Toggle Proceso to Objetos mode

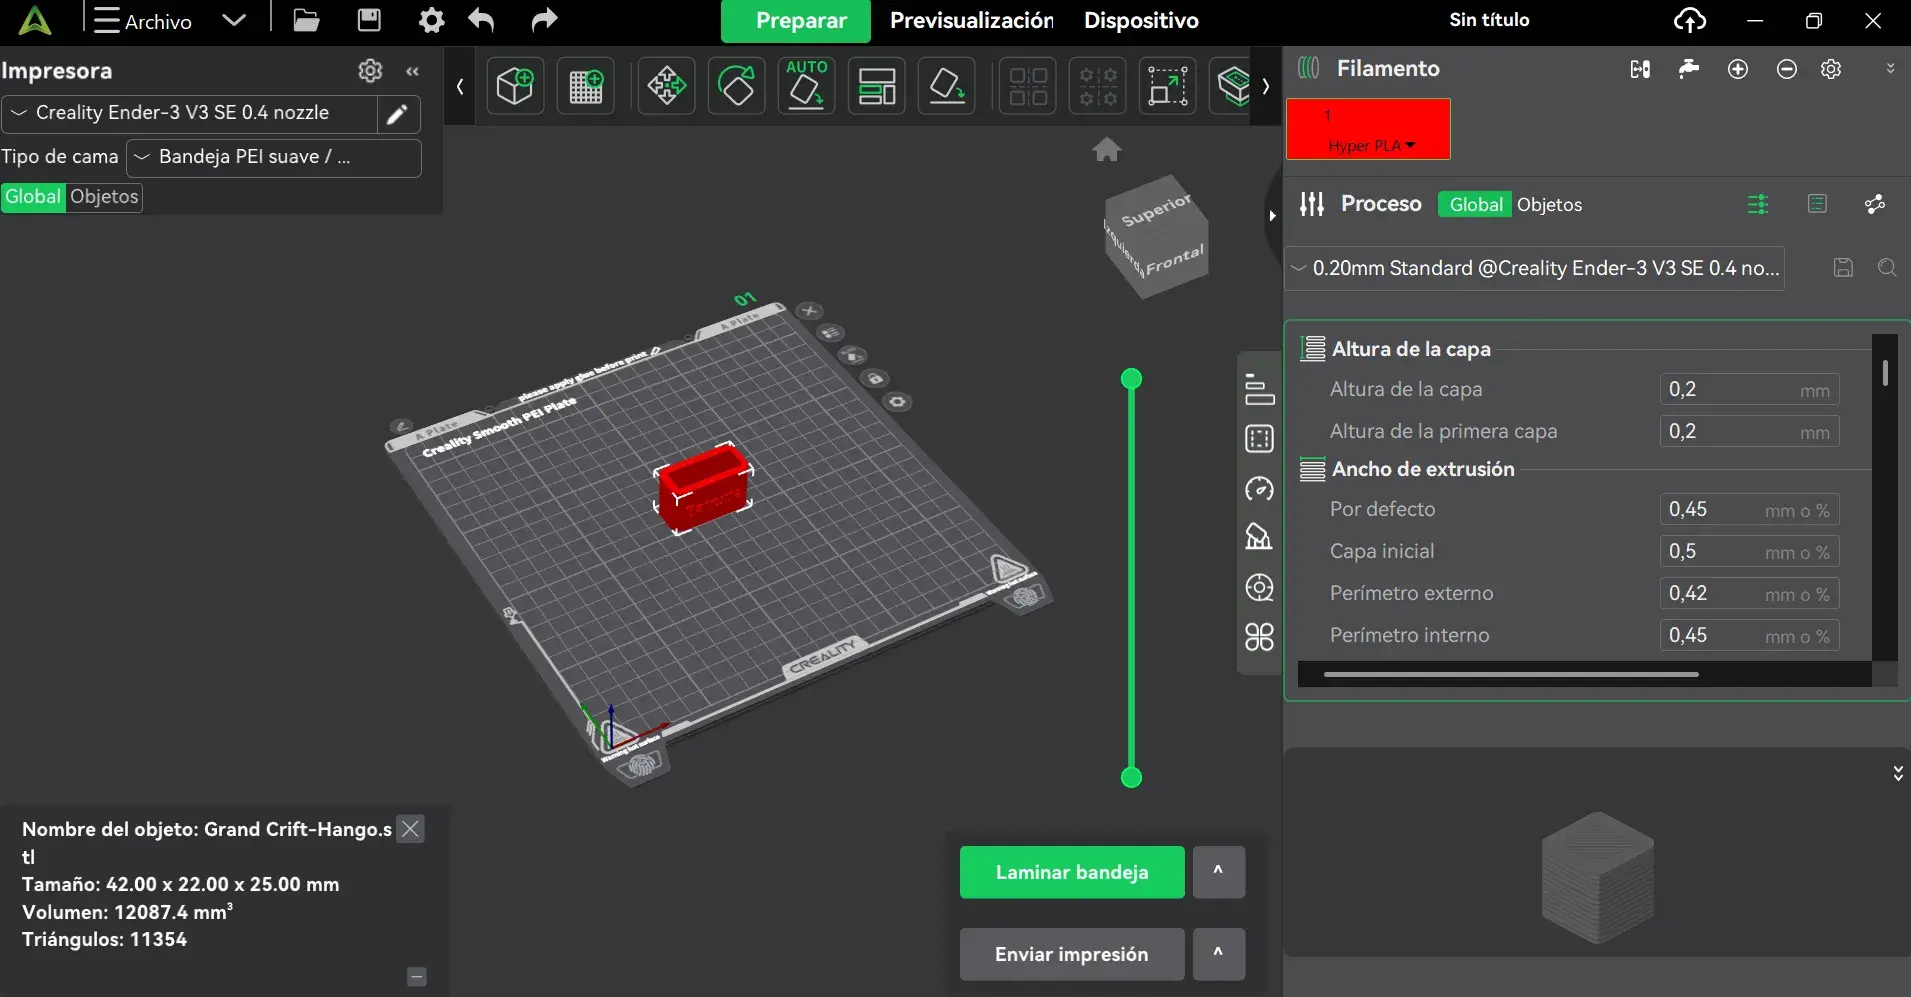tap(1549, 205)
